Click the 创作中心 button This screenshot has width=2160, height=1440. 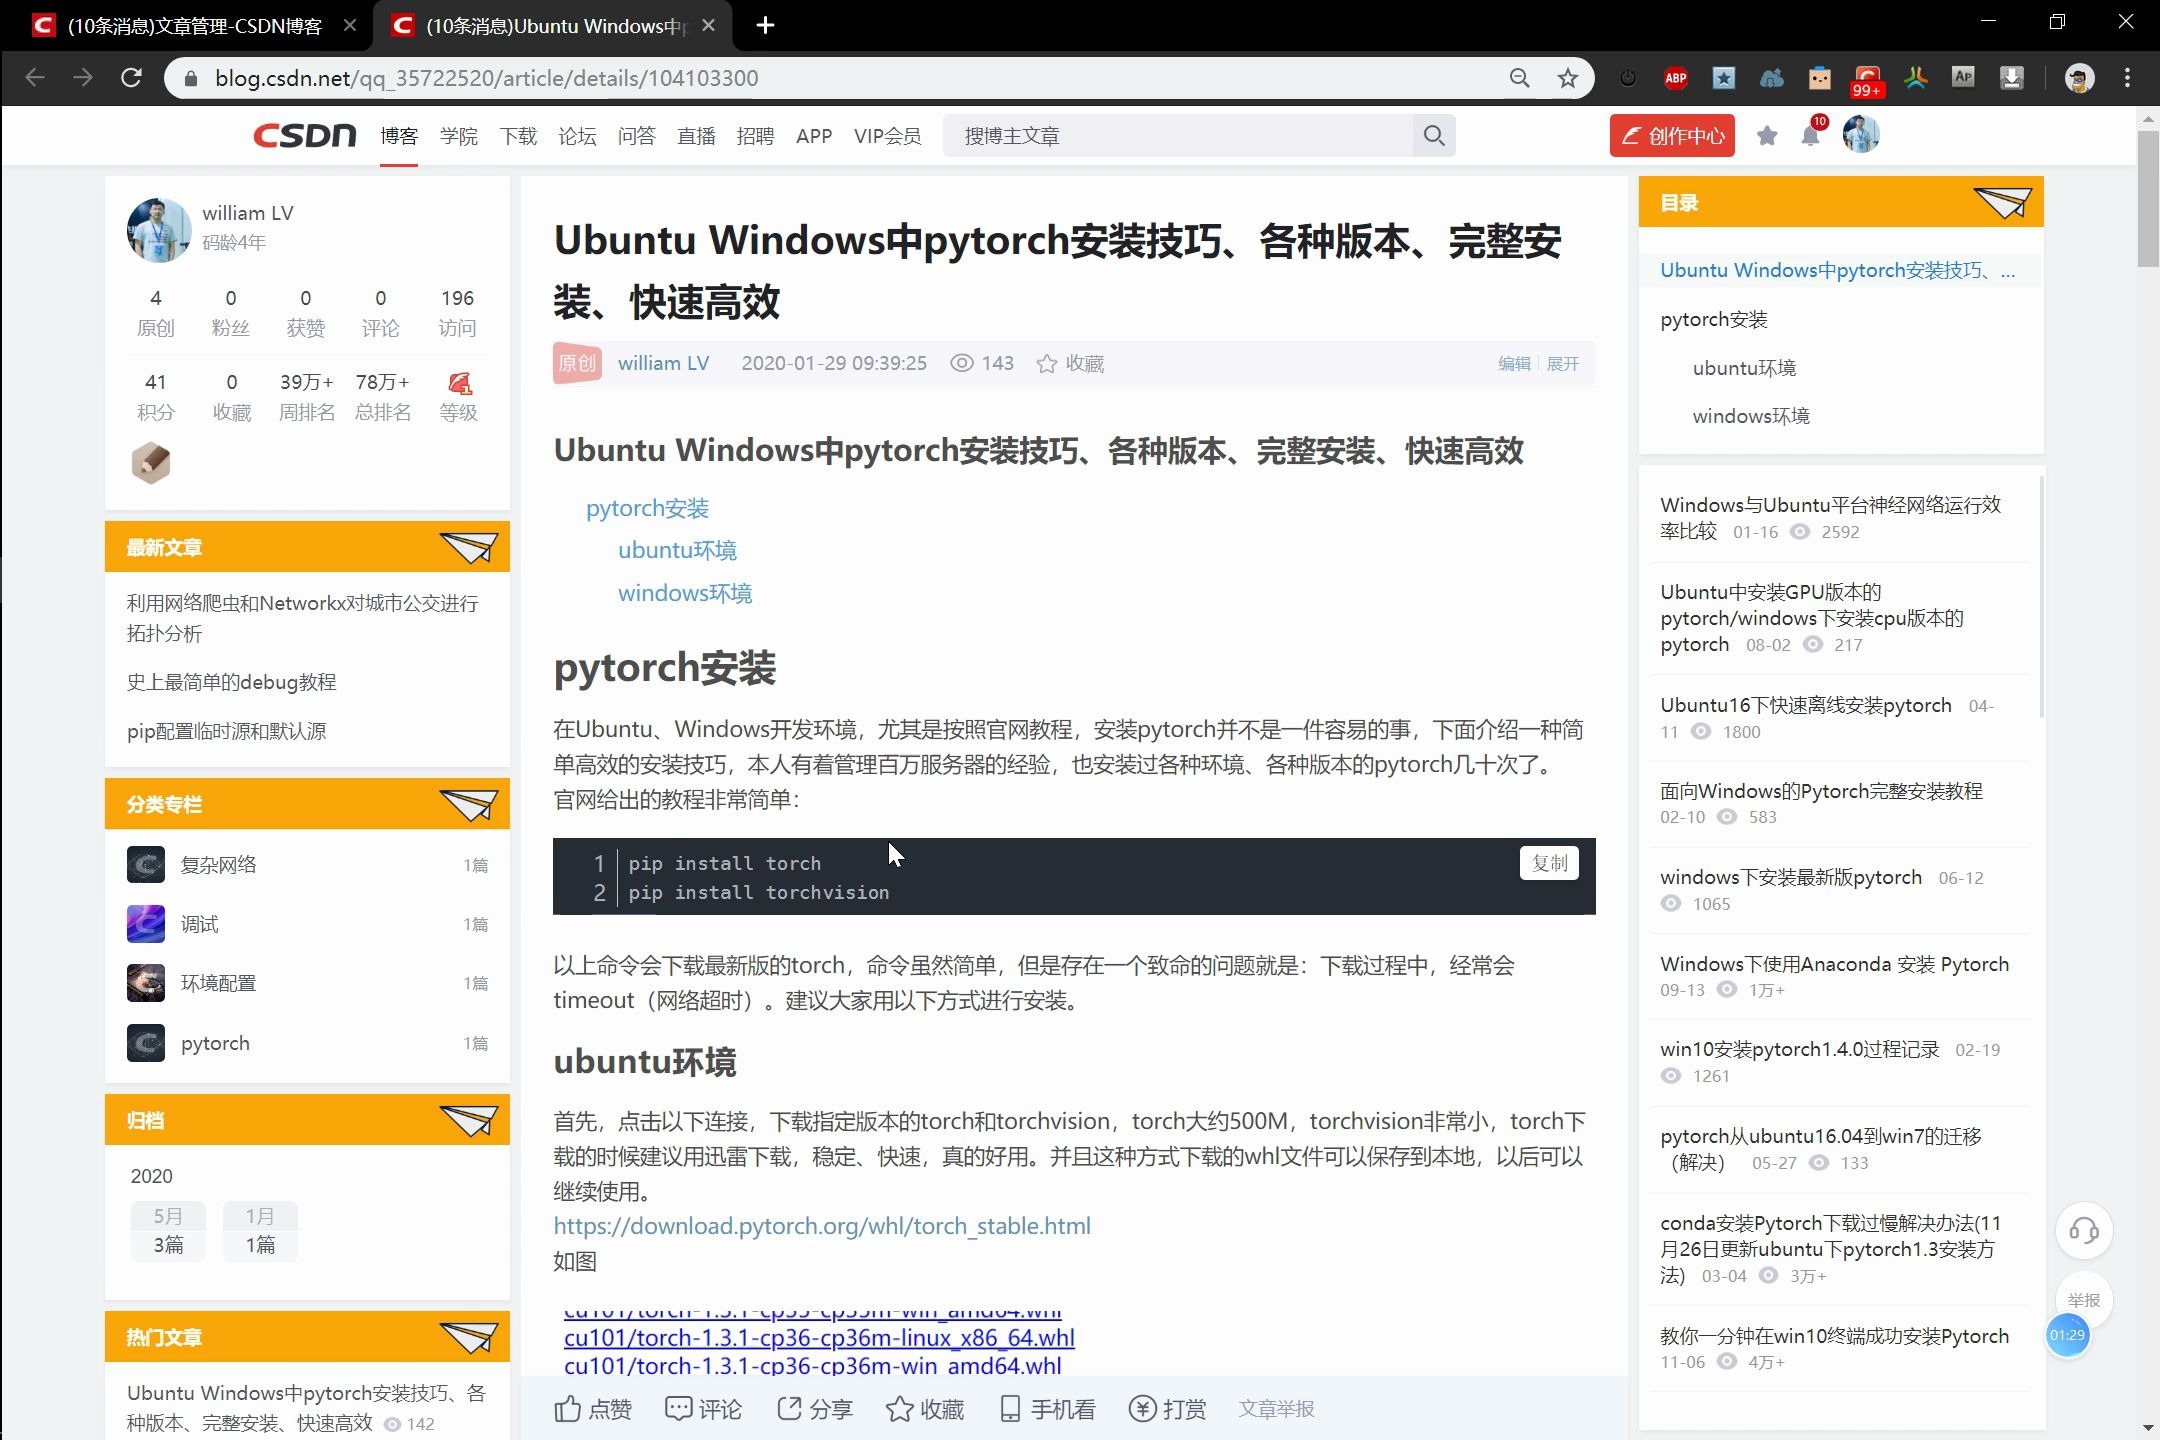tap(1672, 136)
